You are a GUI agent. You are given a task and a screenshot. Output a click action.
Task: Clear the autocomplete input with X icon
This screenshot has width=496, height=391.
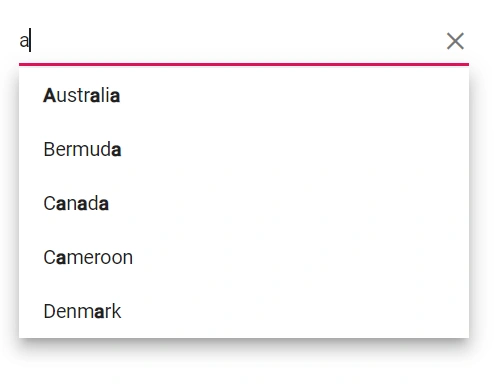[455, 41]
